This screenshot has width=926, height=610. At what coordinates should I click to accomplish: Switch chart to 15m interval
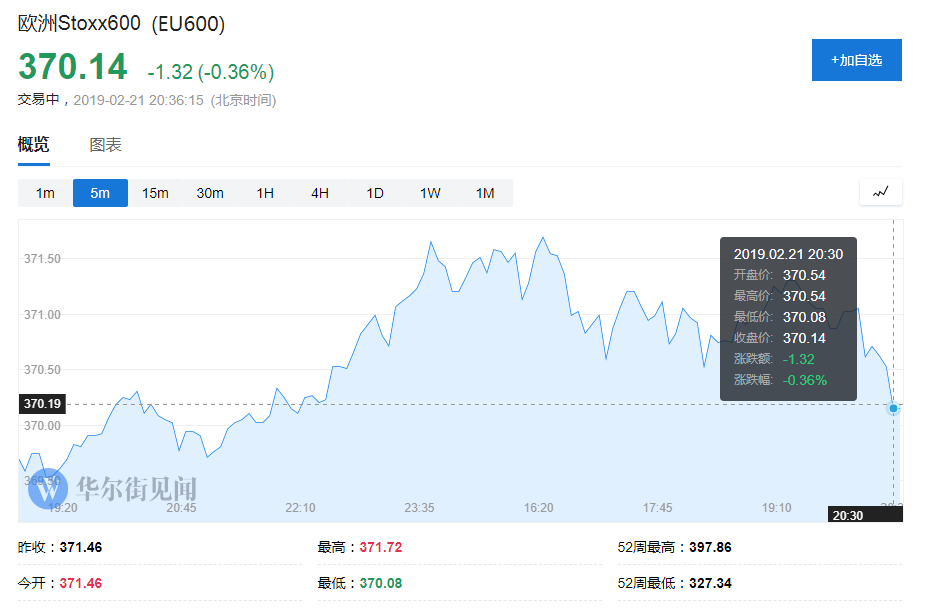[x=155, y=193]
